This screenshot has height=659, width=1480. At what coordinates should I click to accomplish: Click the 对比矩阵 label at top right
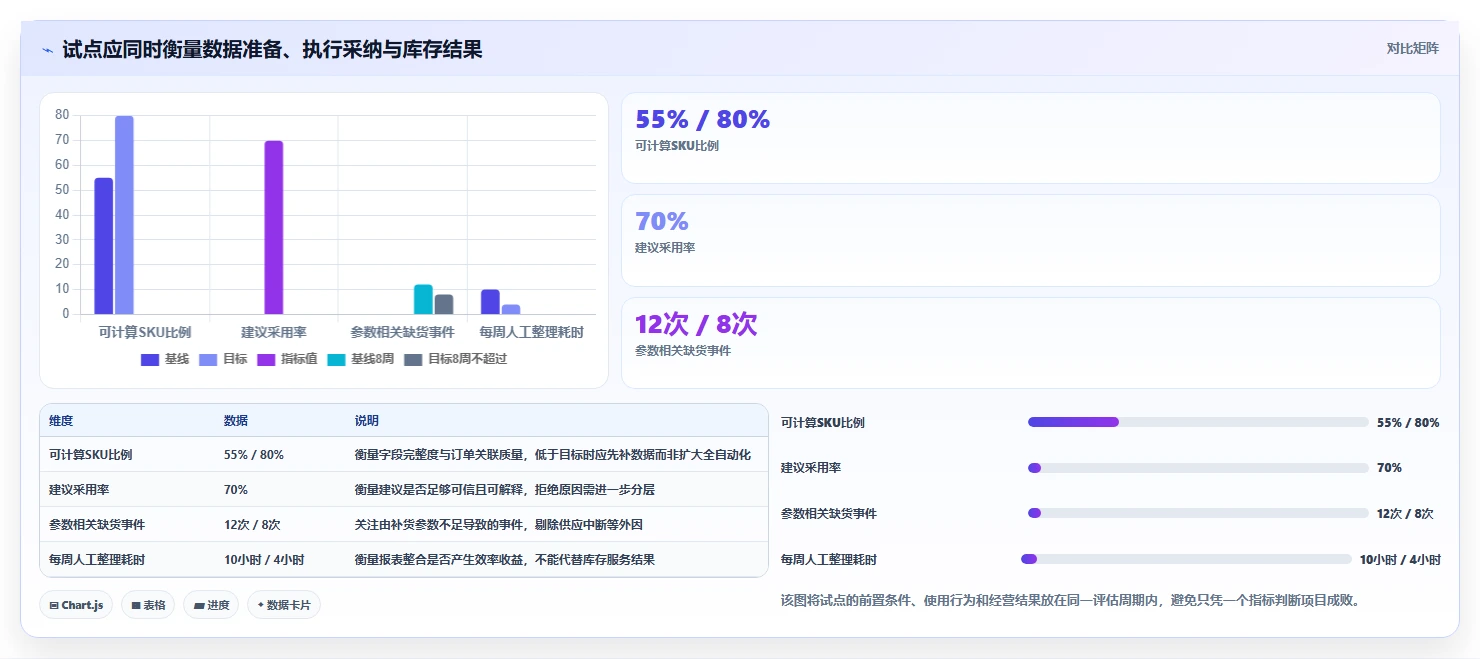pyautogui.click(x=1412, y=49)
